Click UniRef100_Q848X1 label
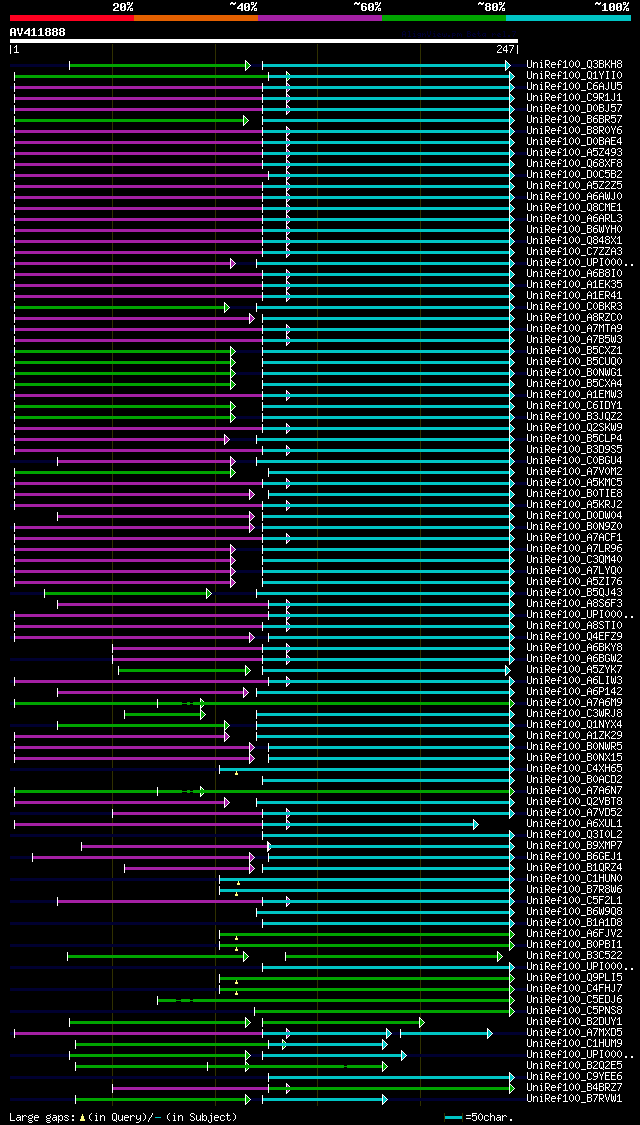This screenshot has height=1125, width=640. point(574,240)
